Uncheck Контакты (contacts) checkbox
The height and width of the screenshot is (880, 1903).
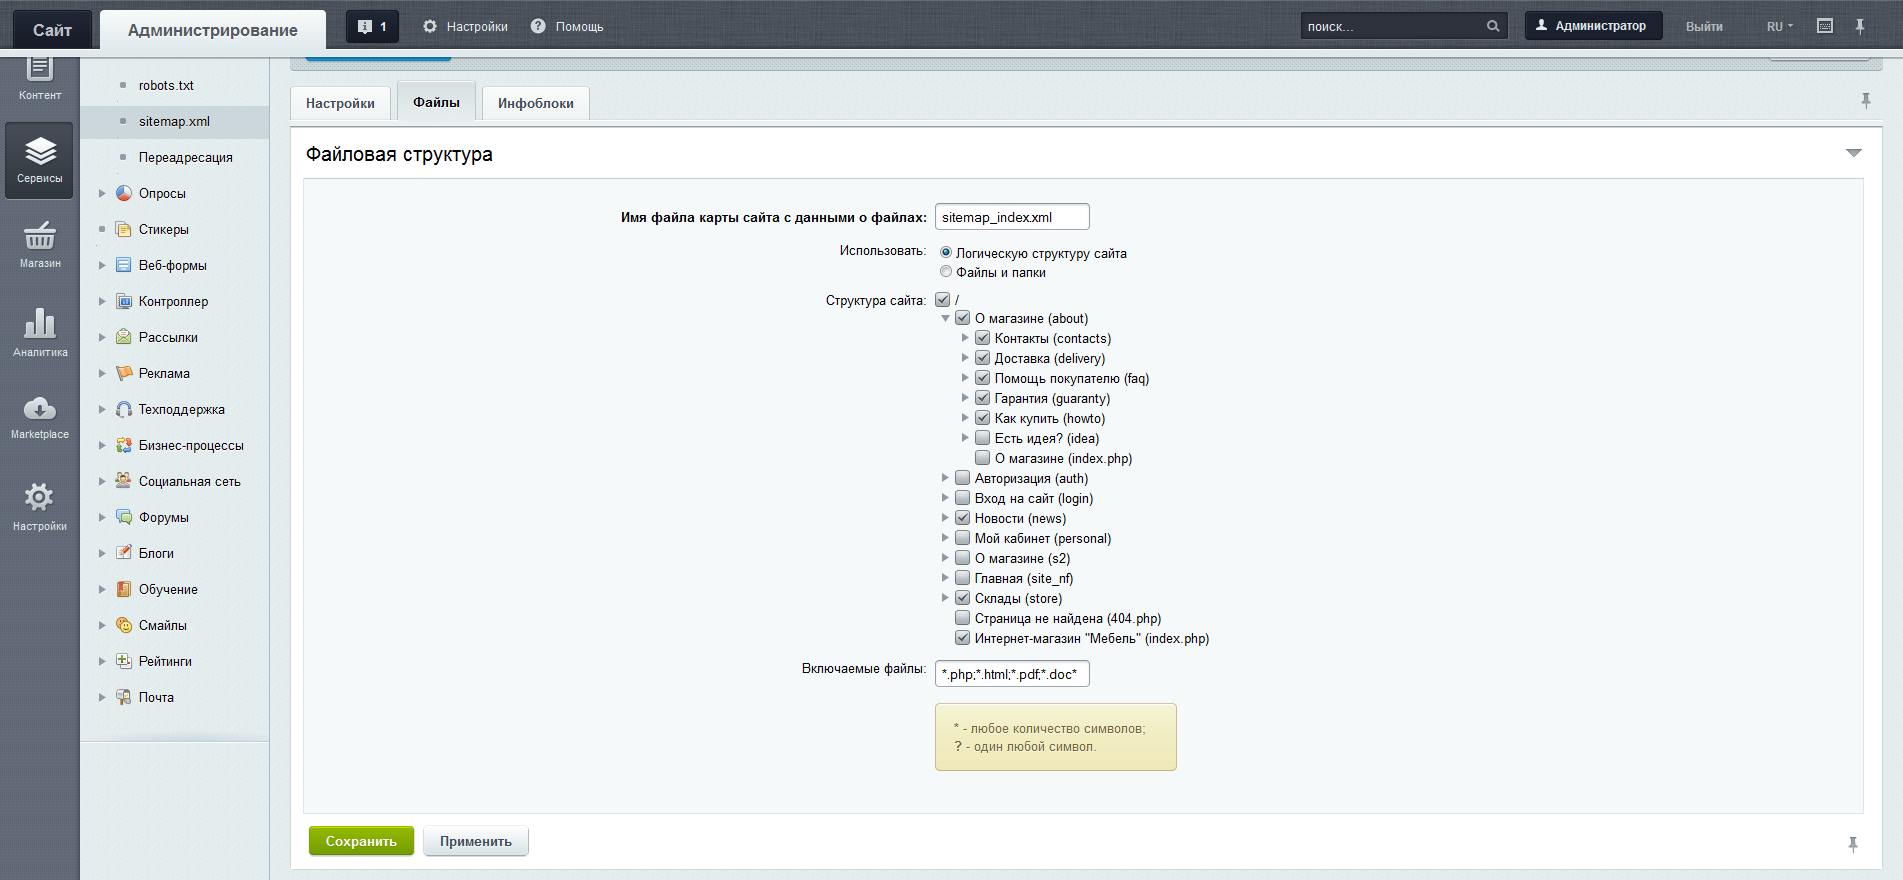point(983,338)
